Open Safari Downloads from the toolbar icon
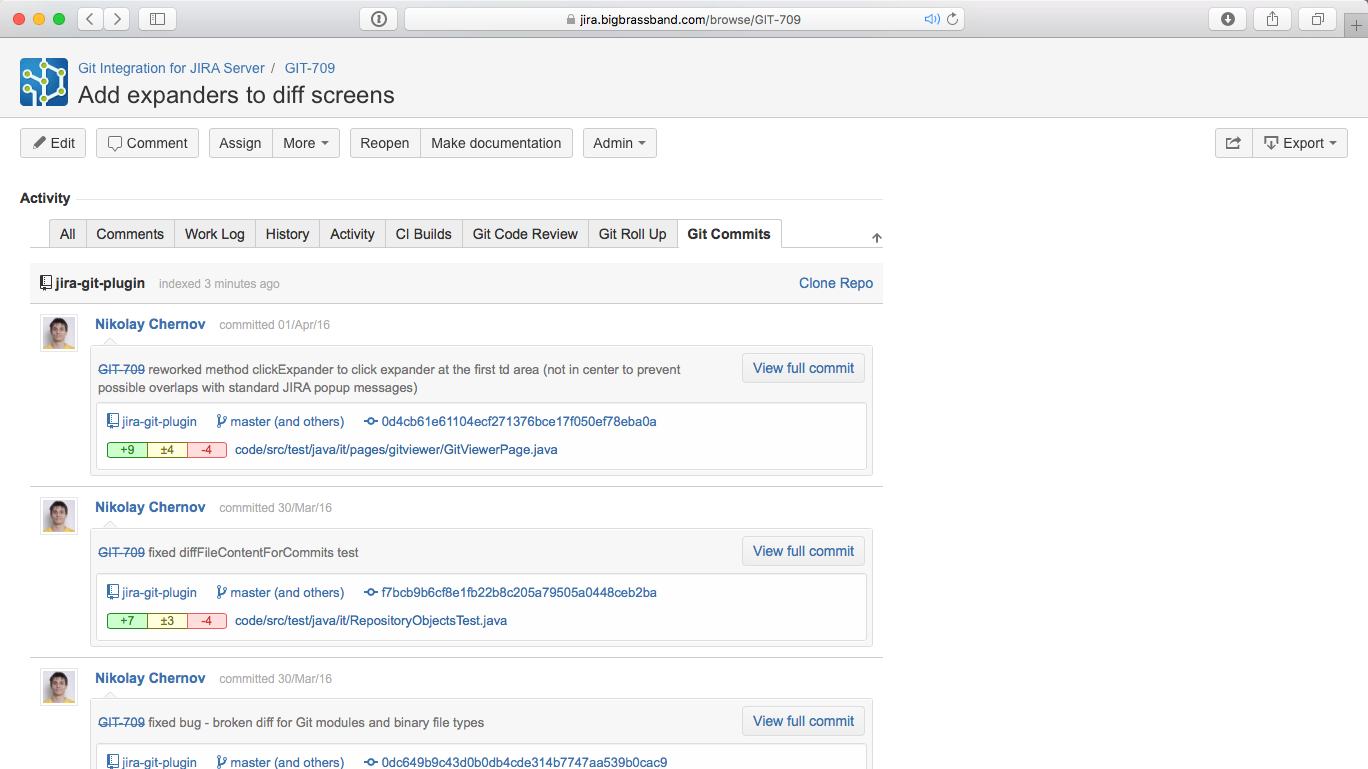The width and height of the screenshot is (1368, 769). 1227,18
